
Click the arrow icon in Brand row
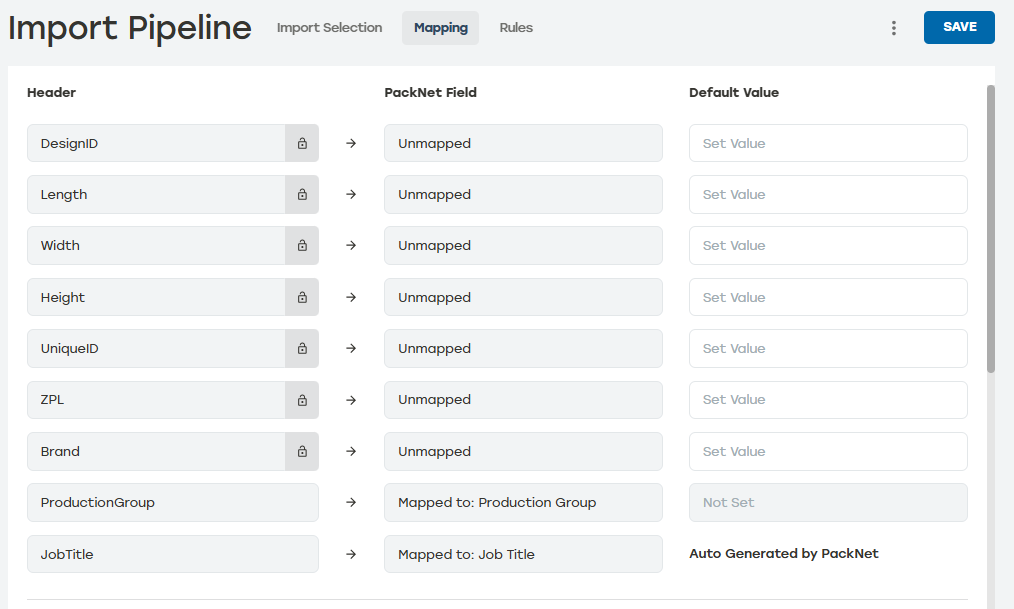[351, 451]
